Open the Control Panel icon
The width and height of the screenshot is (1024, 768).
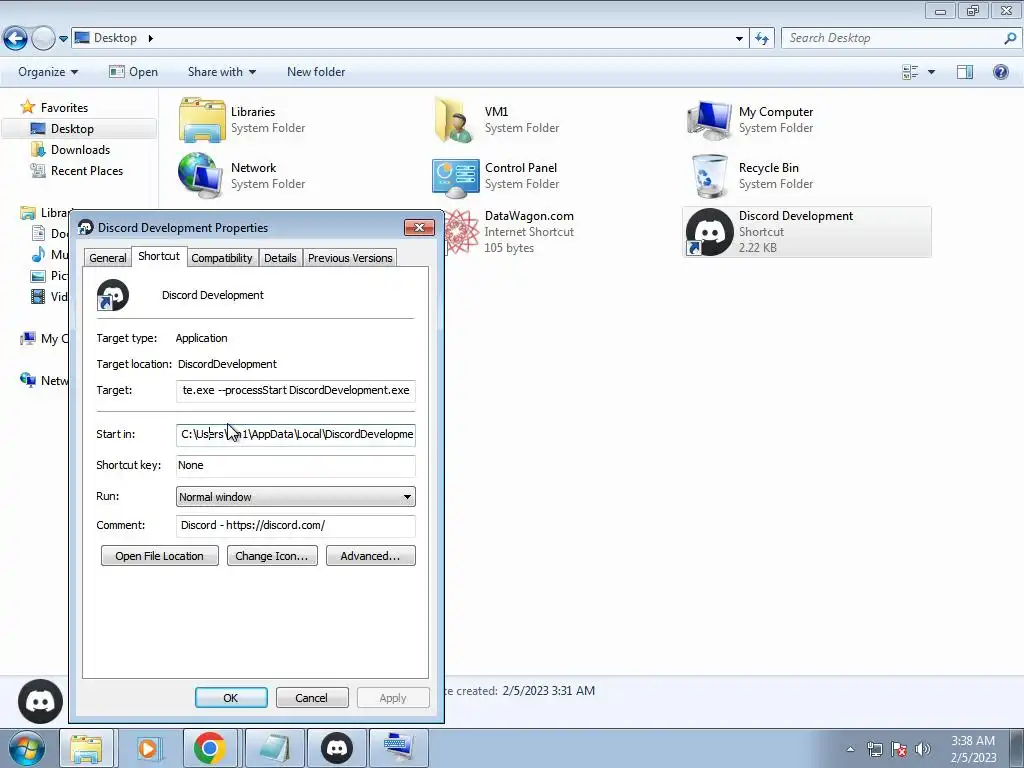(456, 176)
